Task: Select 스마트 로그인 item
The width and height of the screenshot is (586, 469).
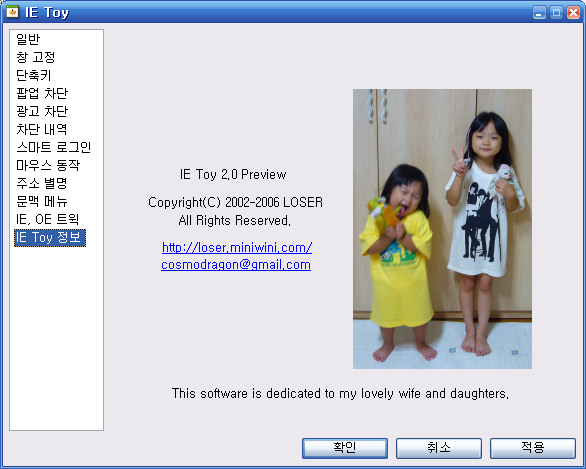Action: tap(53, 147)
